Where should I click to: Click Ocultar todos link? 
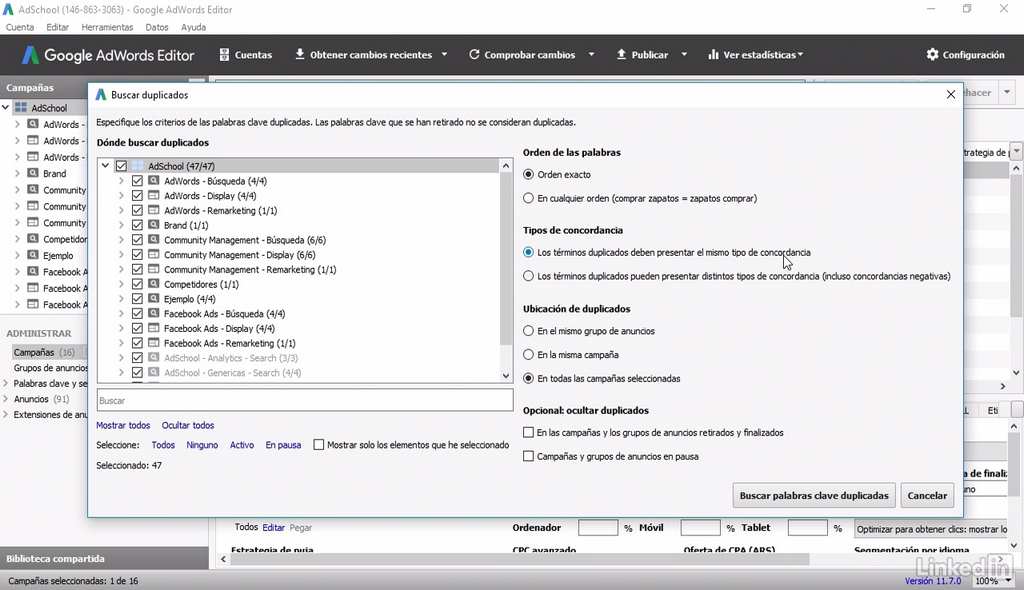pos(188,425)
